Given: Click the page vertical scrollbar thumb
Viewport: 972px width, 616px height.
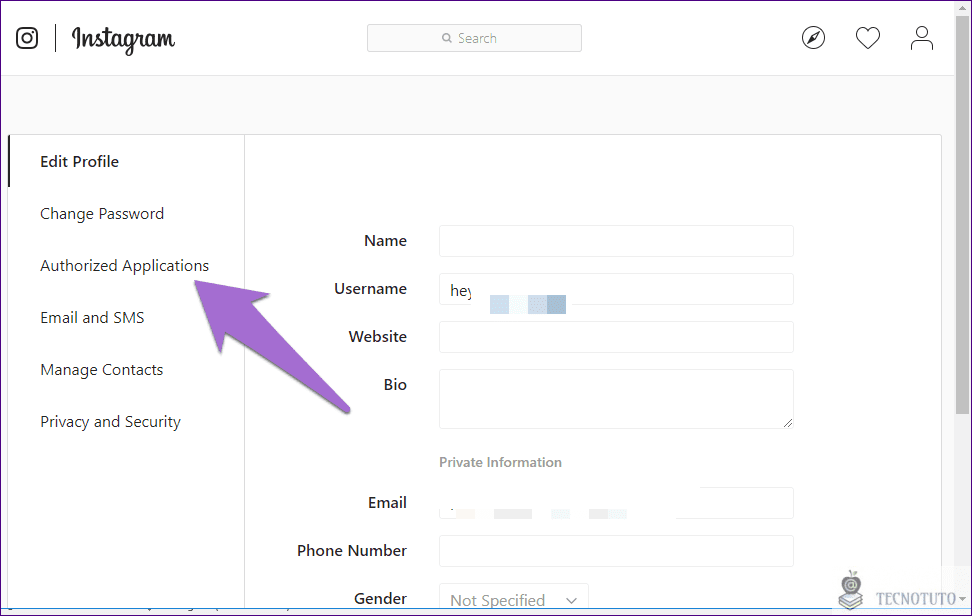Looking at the screenshot, I should 962,214.
